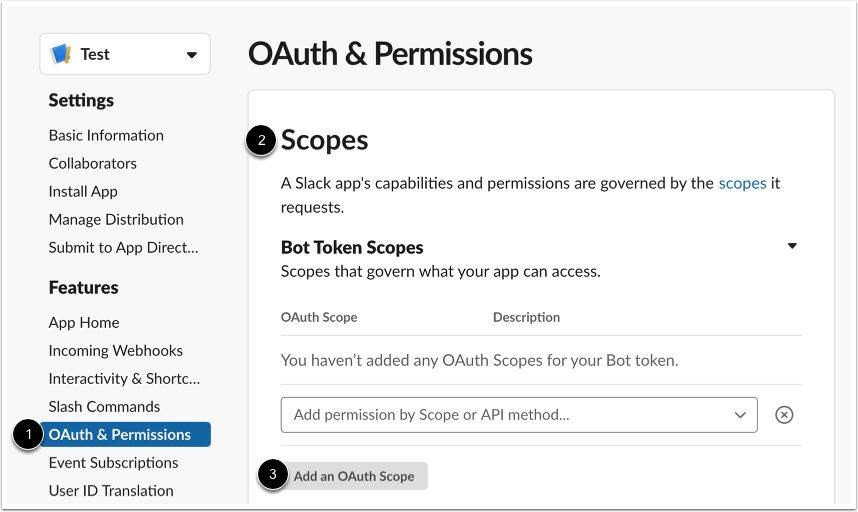Click the Settings section heading
The height and width of the screenshot is (512, 858).
[x=81, y=100]
